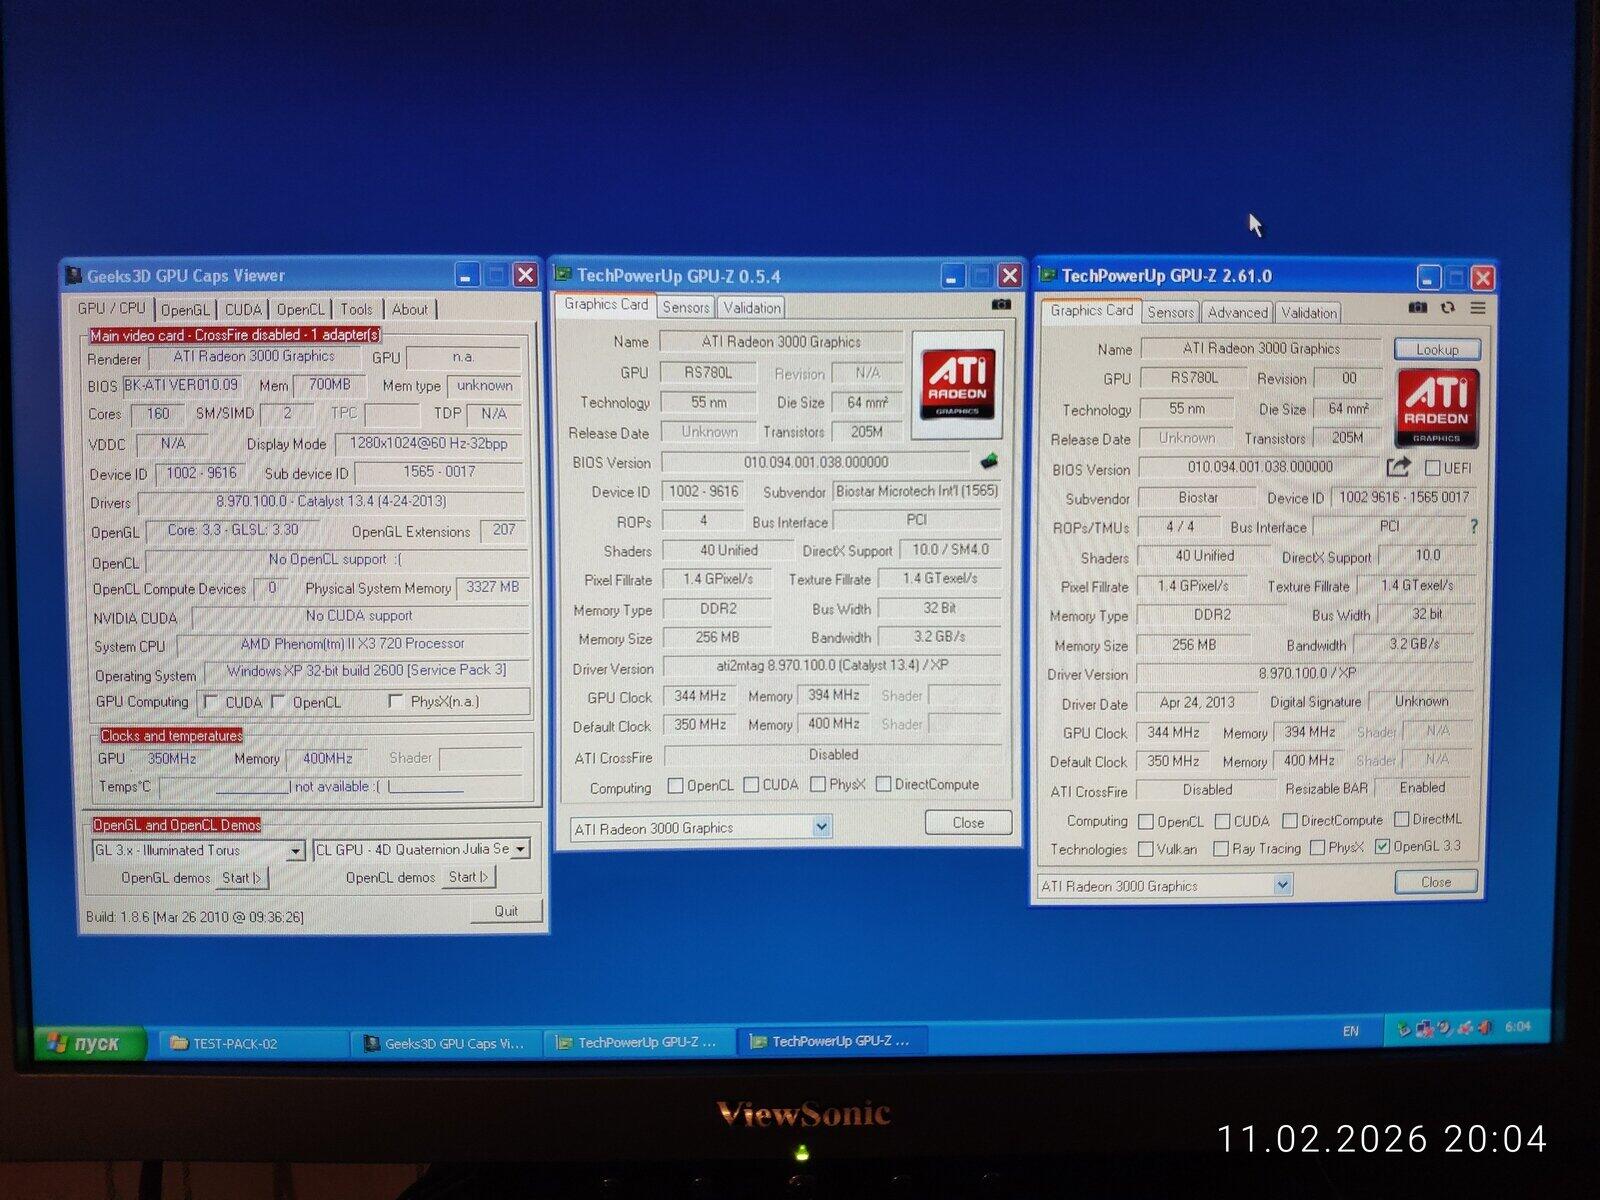The image size is (1600, 1200).
Task: Switch to the Validation tab in GPU-Z 0.5.4
Action: tap(751, 308)
